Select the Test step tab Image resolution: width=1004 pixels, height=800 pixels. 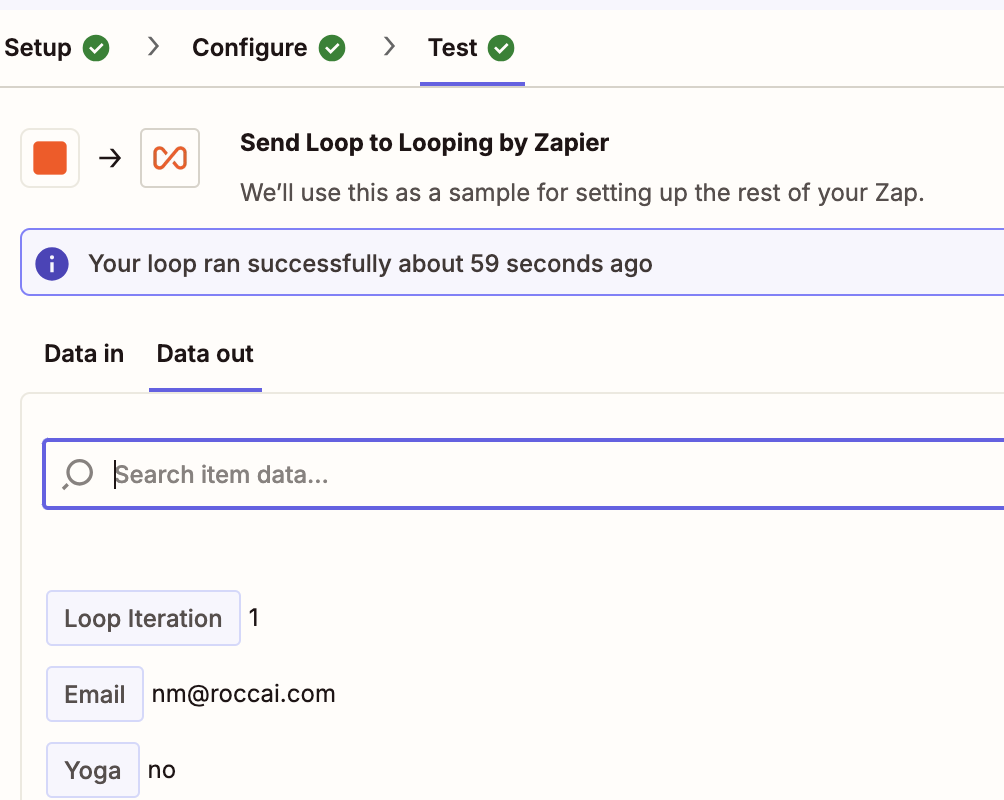coord(471,47)
